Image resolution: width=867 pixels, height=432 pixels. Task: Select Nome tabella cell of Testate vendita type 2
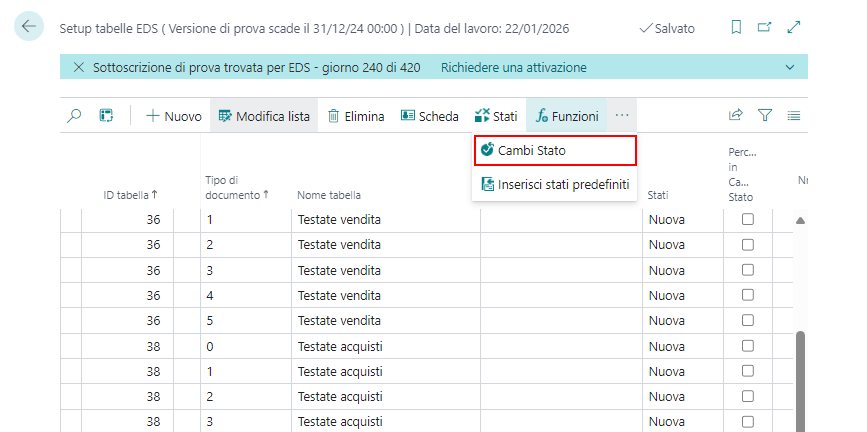[x=385, y=244]
